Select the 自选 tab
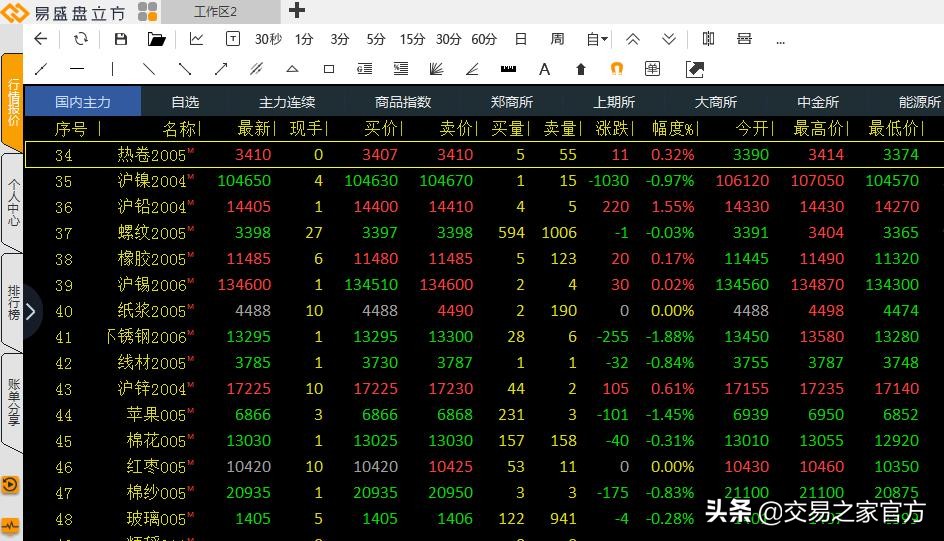The width and height of the screenshot is (944, 541). pyautogui.click(x=185, y=102)
